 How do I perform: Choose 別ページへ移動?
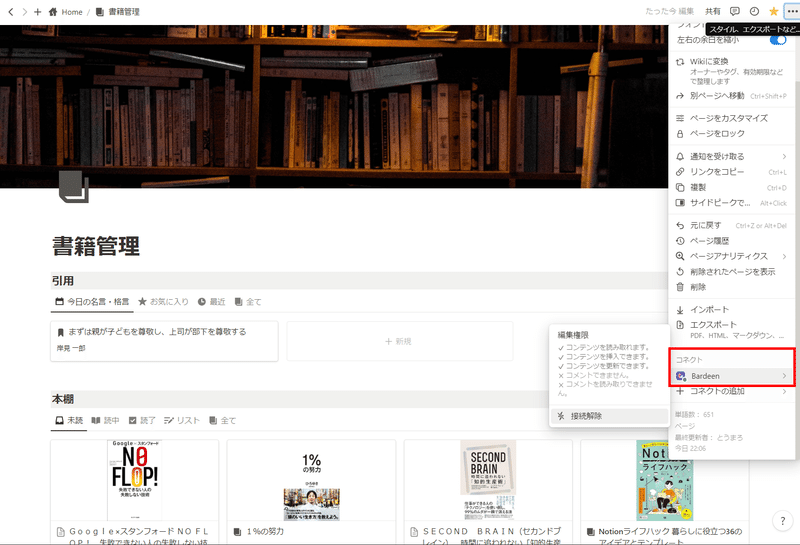tap(732, 95)
